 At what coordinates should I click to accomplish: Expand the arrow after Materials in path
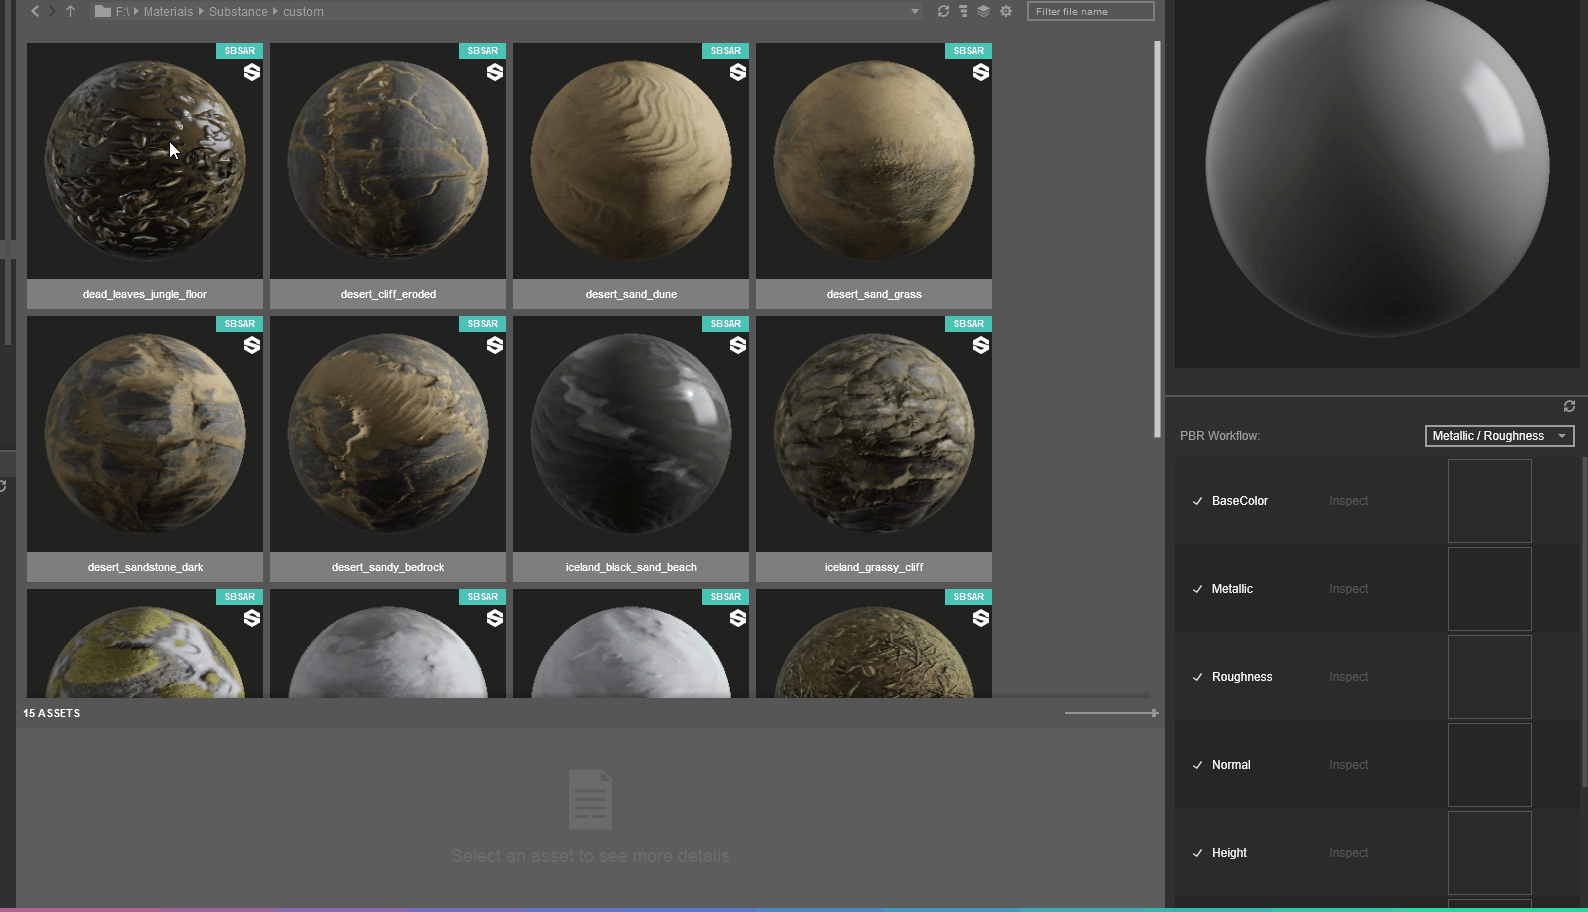(201, 11)
